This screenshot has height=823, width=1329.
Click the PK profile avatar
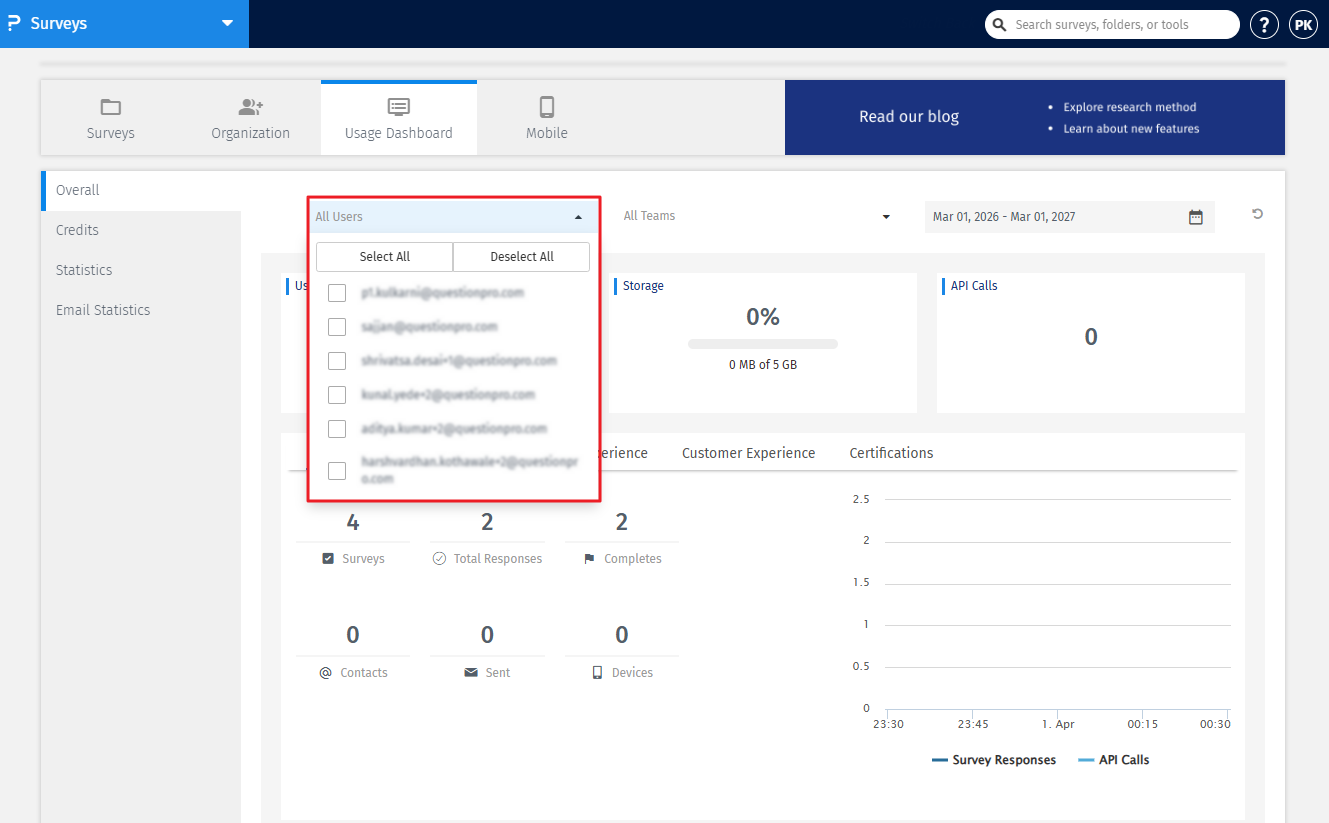tap(1303, 24)
